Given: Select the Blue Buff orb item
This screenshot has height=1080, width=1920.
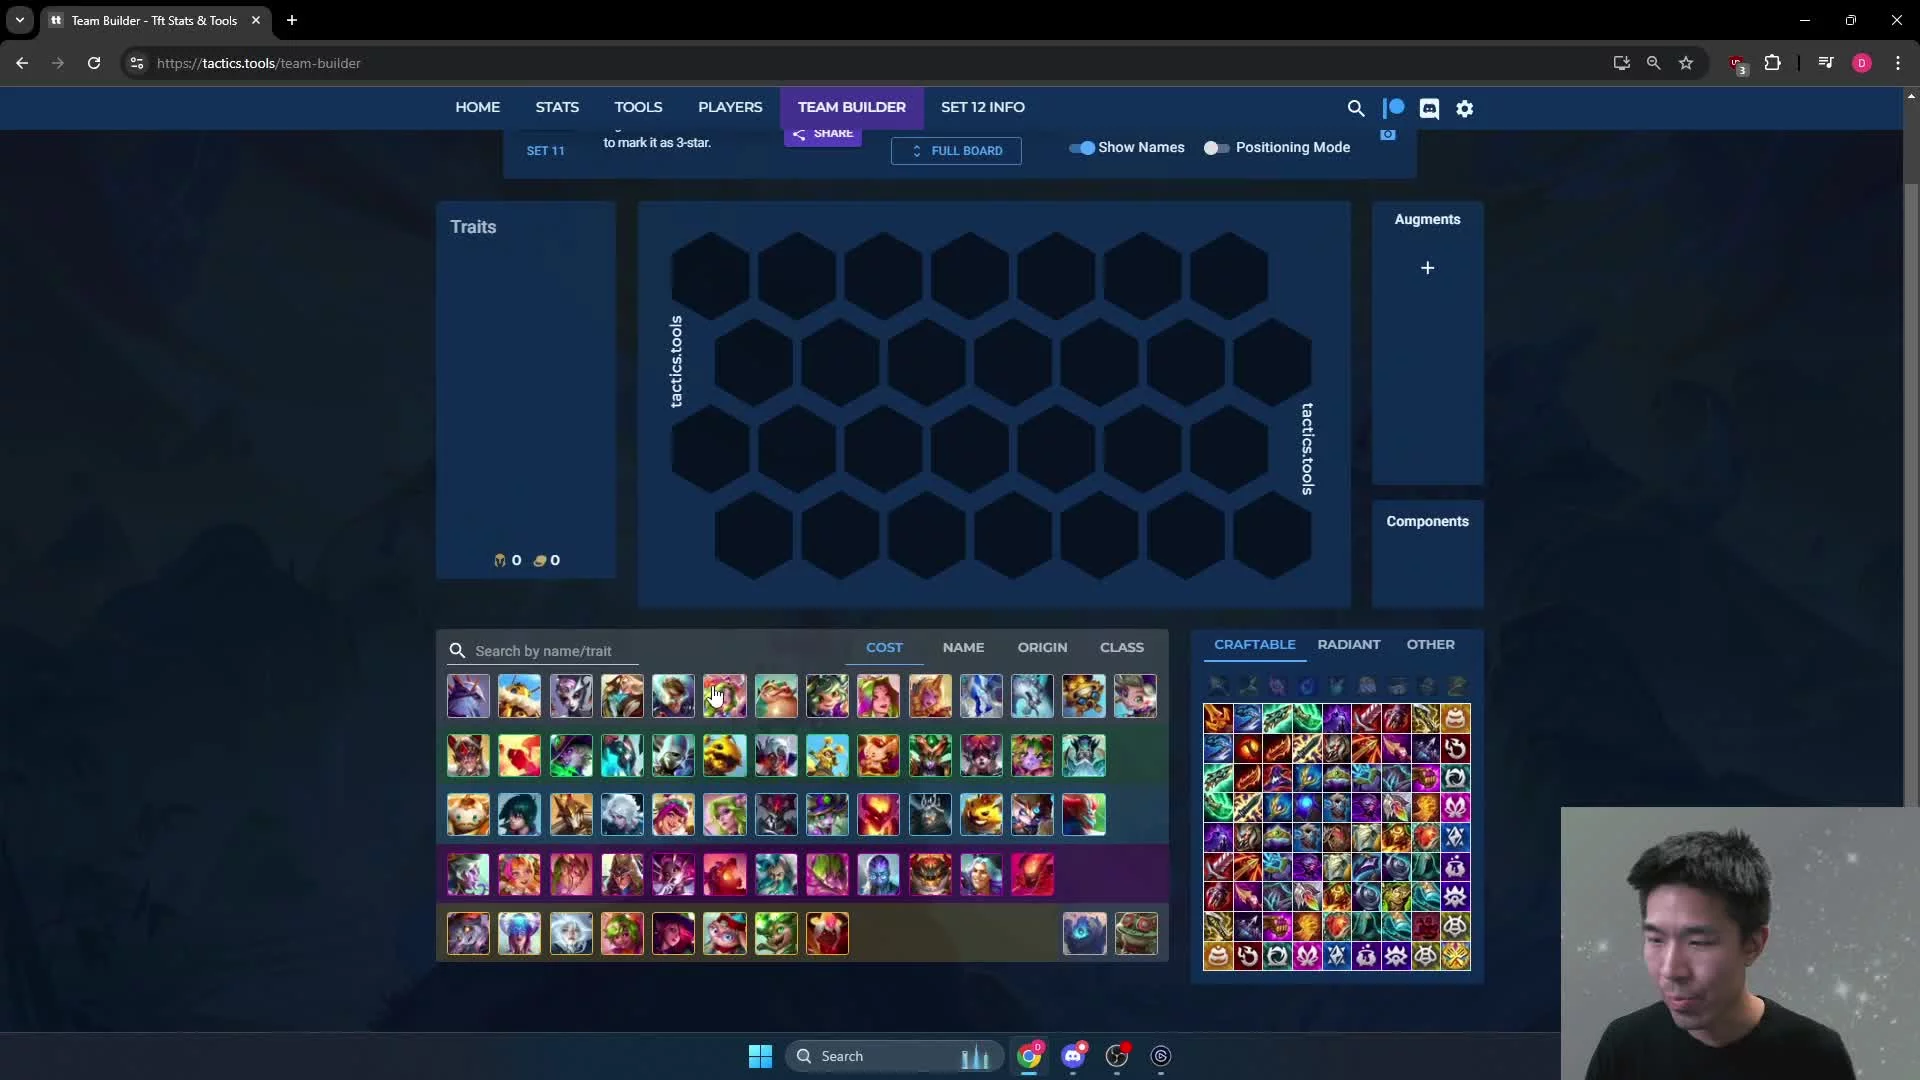Looking at the screenshot, I should pos(1306,807).
